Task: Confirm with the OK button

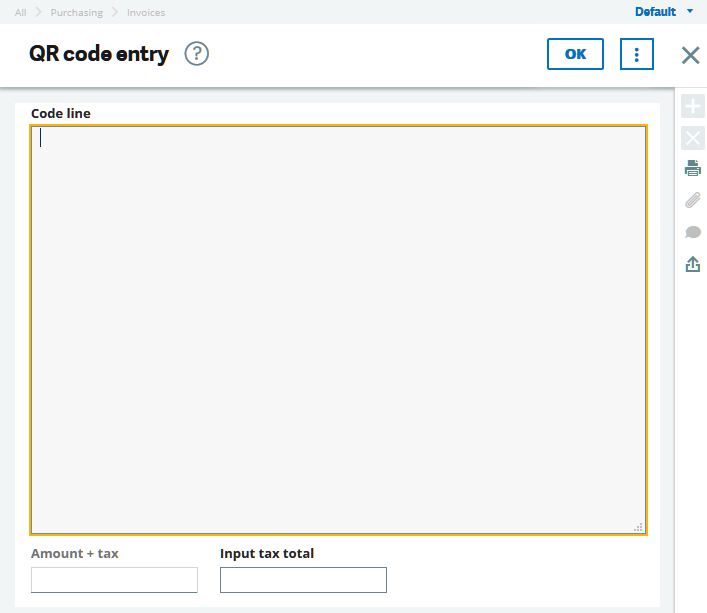Action: 575,54
